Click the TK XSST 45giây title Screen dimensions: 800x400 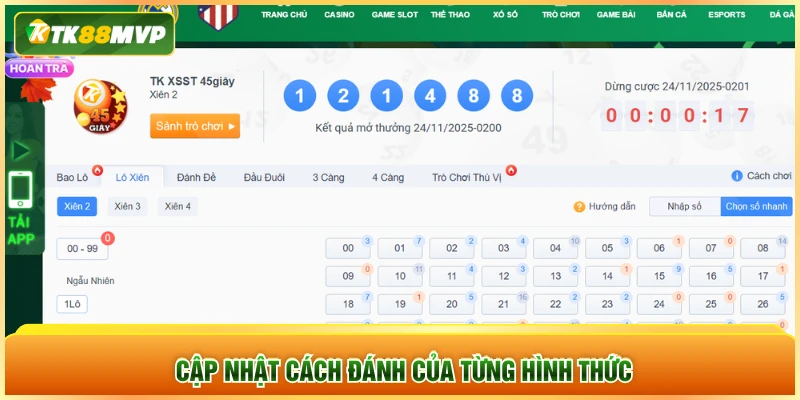point(192,82)
